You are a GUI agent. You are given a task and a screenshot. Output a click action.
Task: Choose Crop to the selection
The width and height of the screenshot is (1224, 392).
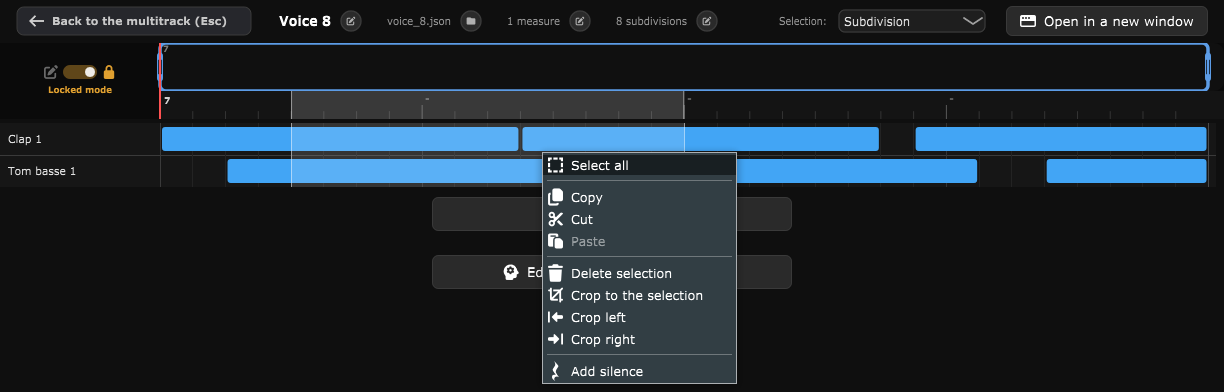(x=639, y=296)
